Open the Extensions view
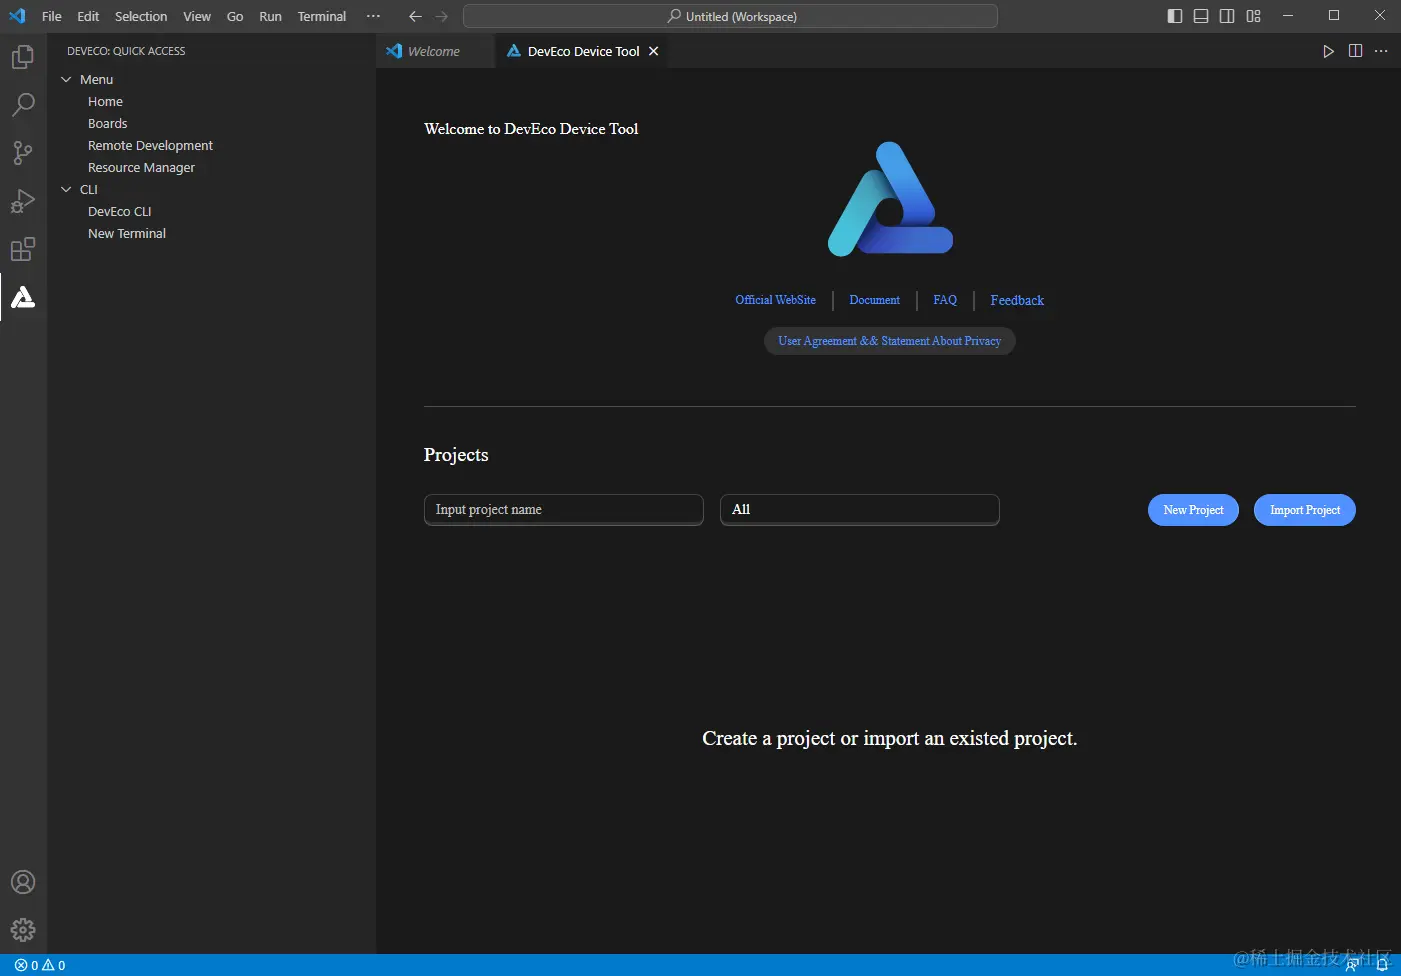 point(23,249)
